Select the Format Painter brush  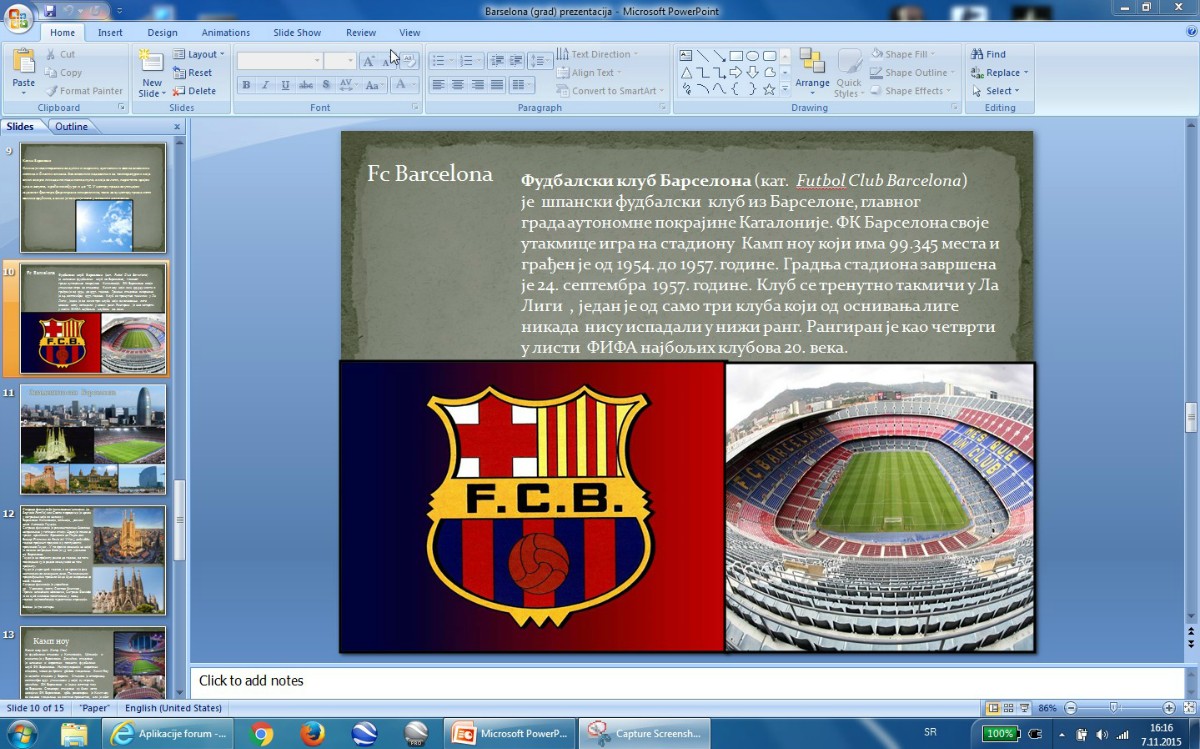[83, 91]
